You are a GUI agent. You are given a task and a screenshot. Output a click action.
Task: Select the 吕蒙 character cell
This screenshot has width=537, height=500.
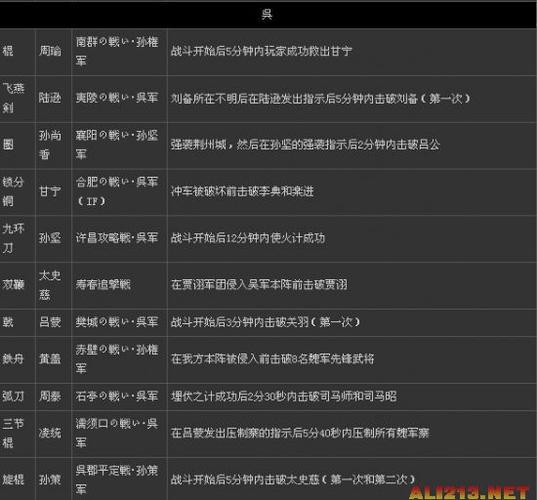coord(53,323)
